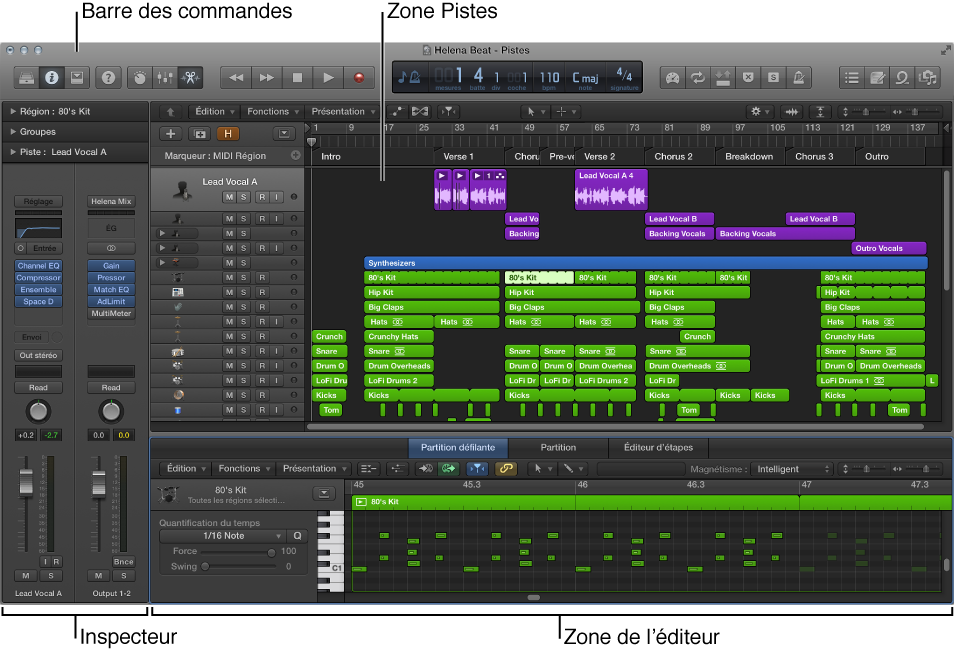
Task: Open the List Editors panel
Action: 853,77
